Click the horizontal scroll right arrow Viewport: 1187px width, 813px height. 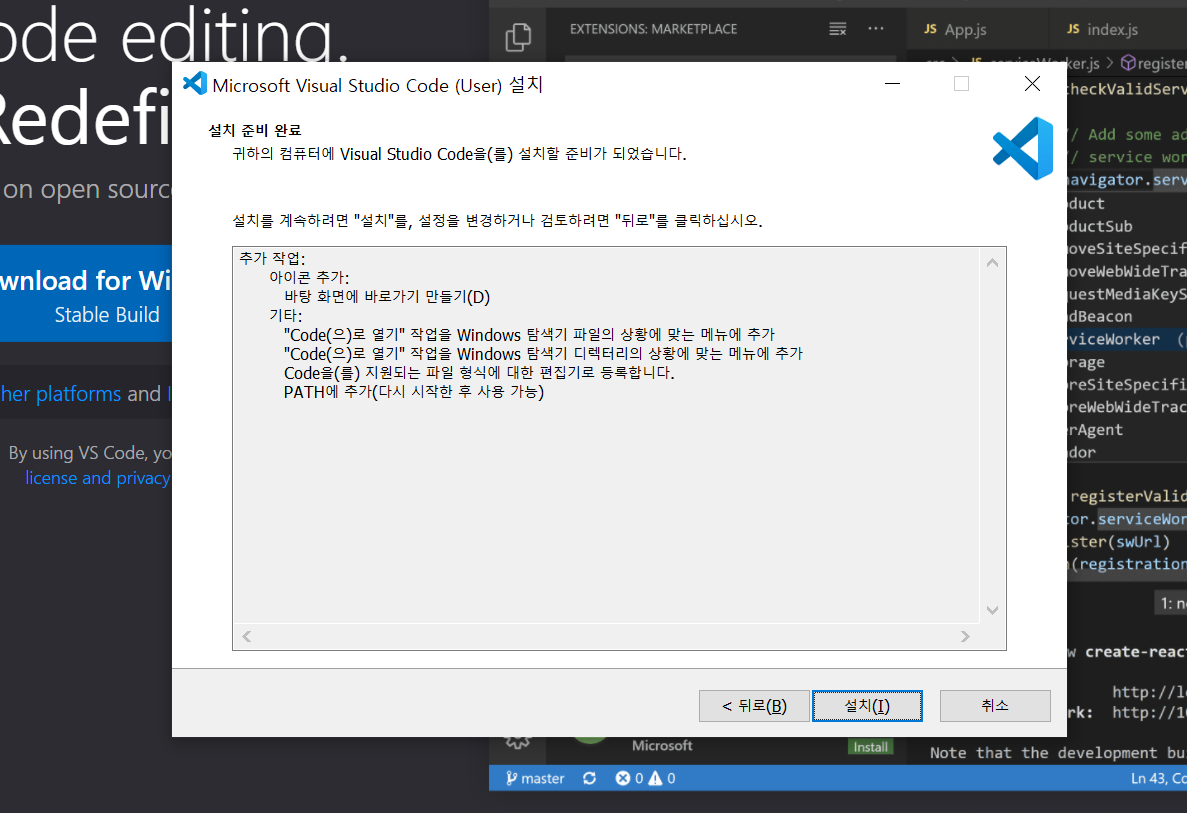point(965,637)
